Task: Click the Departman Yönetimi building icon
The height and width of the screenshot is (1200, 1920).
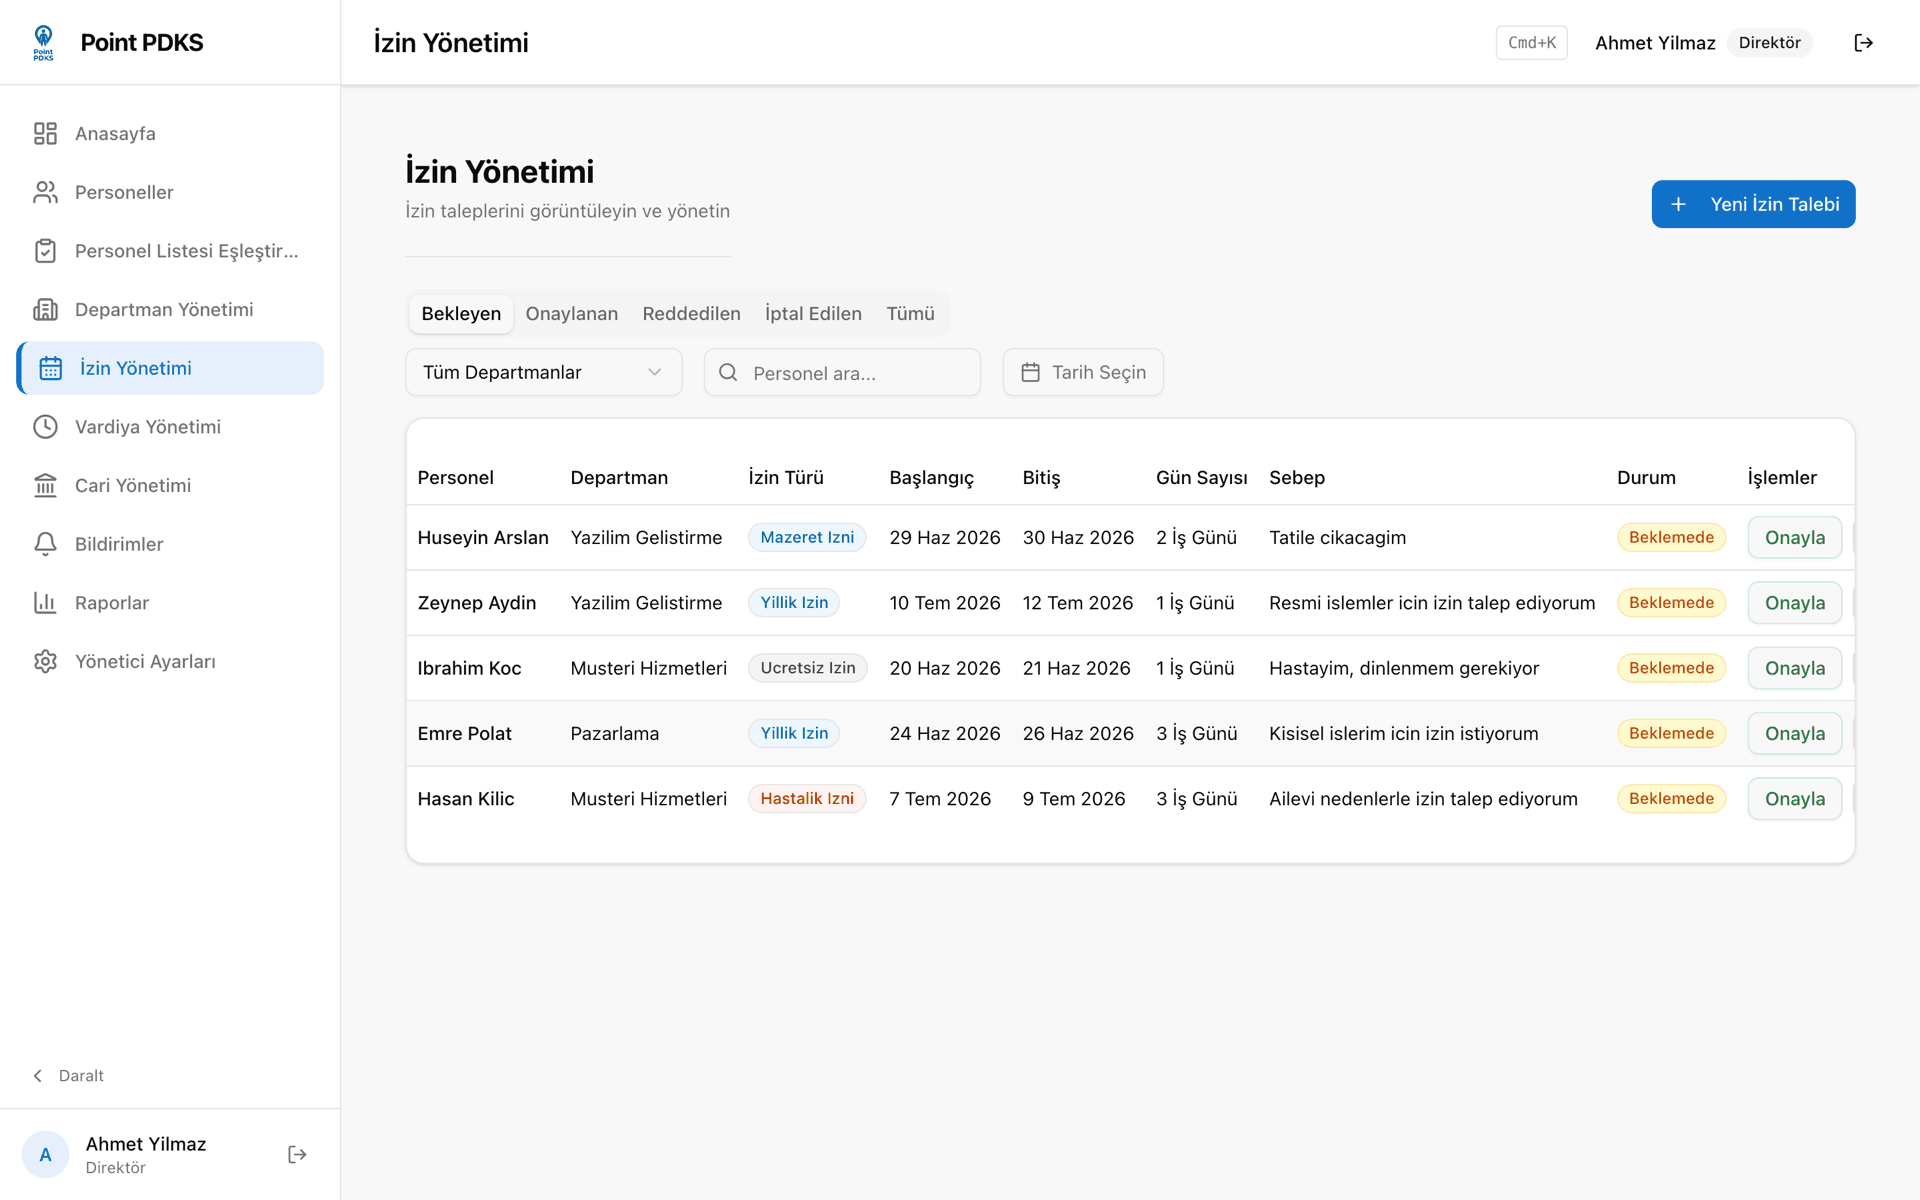Action: (45, 309)
